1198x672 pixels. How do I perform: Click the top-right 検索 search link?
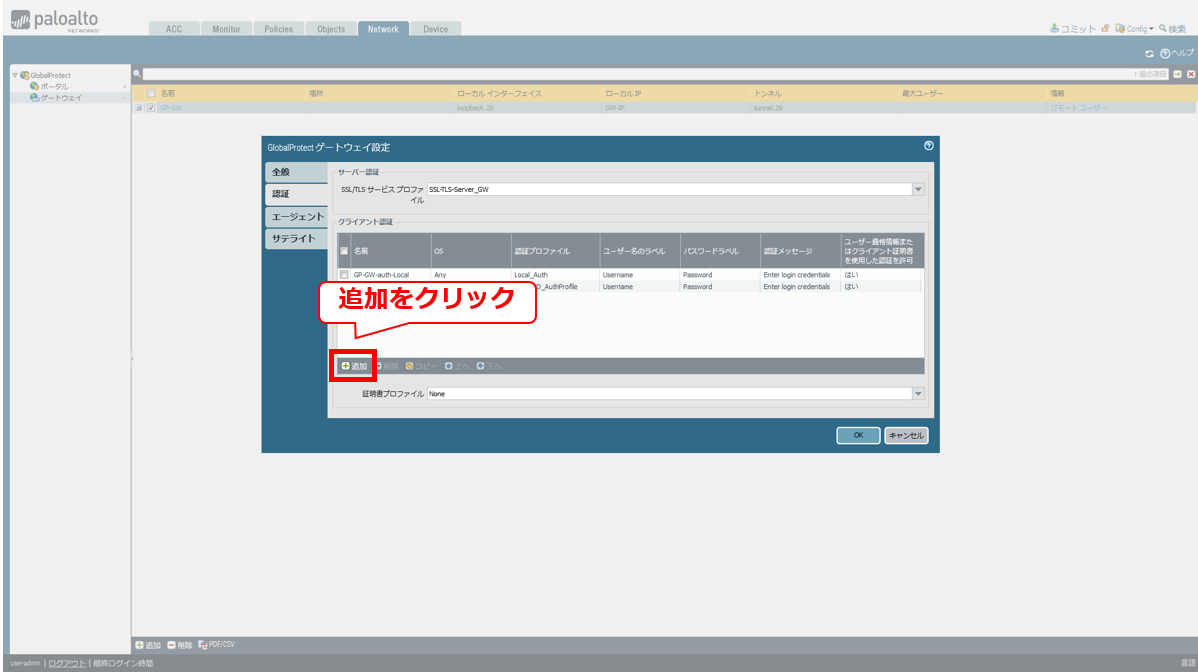[1173, 29]
